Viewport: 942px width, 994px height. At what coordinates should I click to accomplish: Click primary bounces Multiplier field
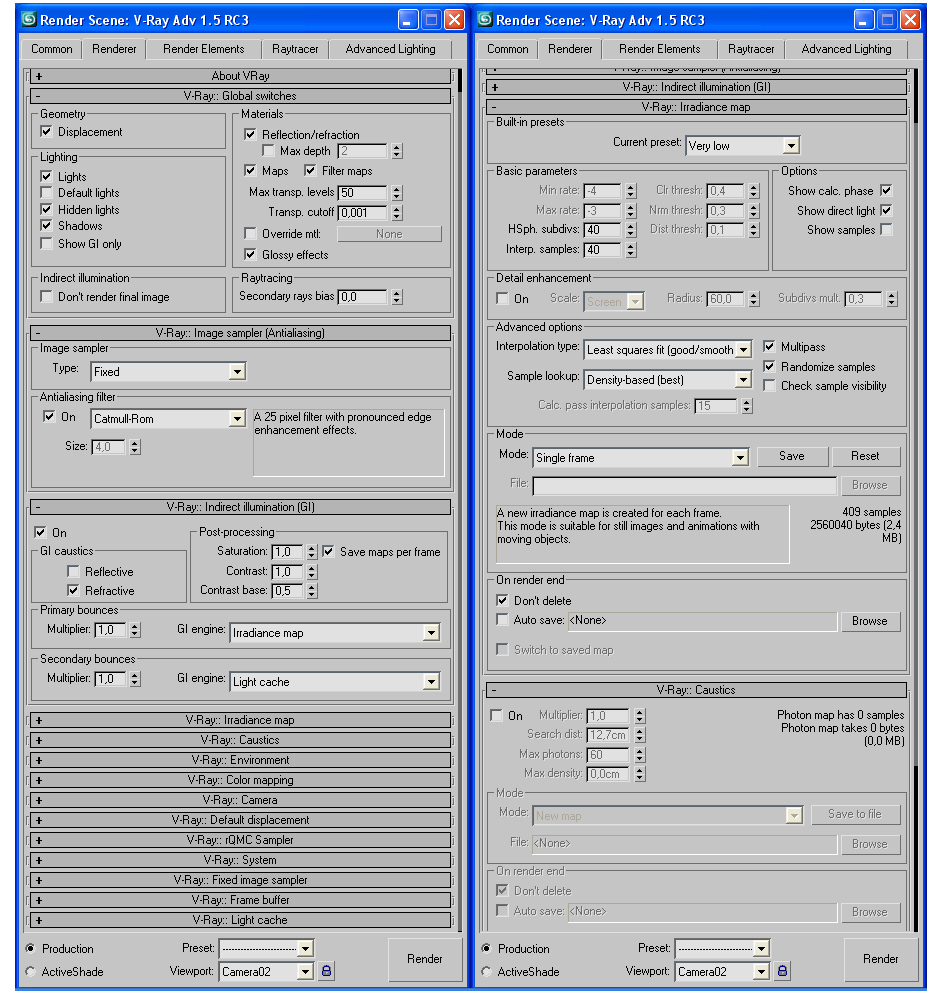[111, 630]
